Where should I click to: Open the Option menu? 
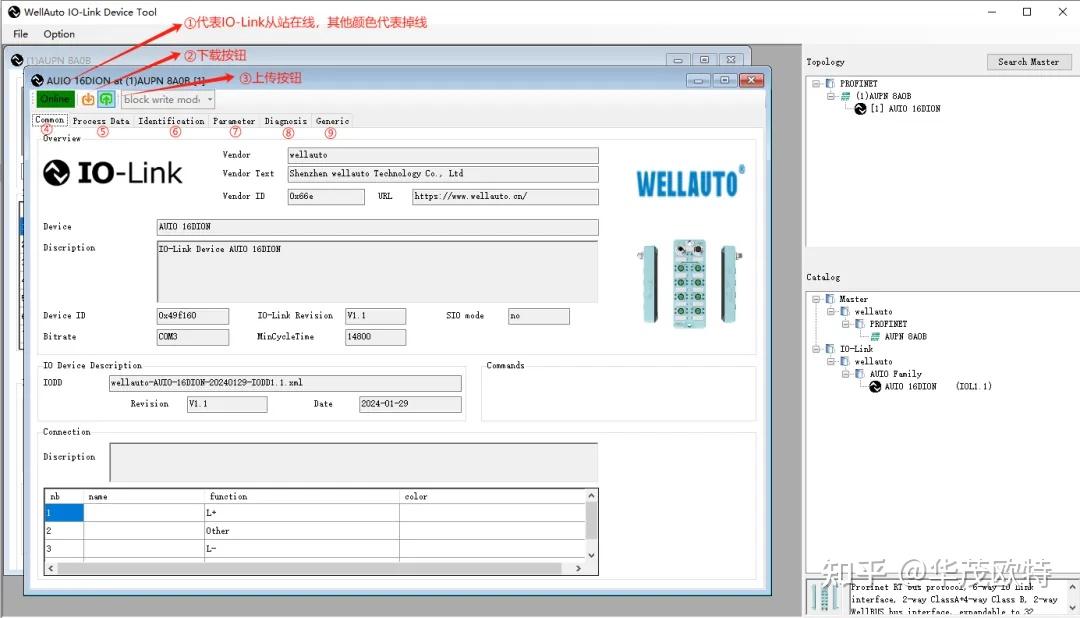click(x=58, y=33)
